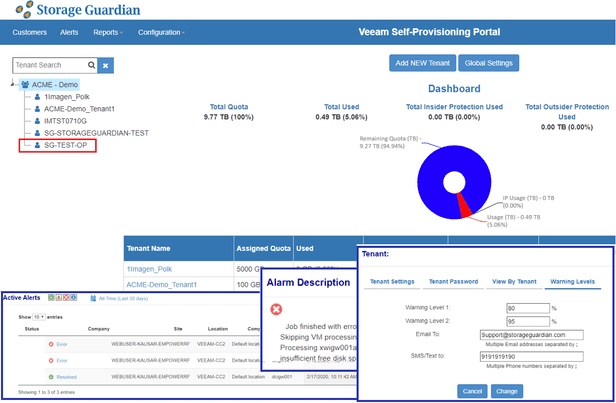Click the Warning Level 1 field
616x403 pixels.
click(528, 308)
